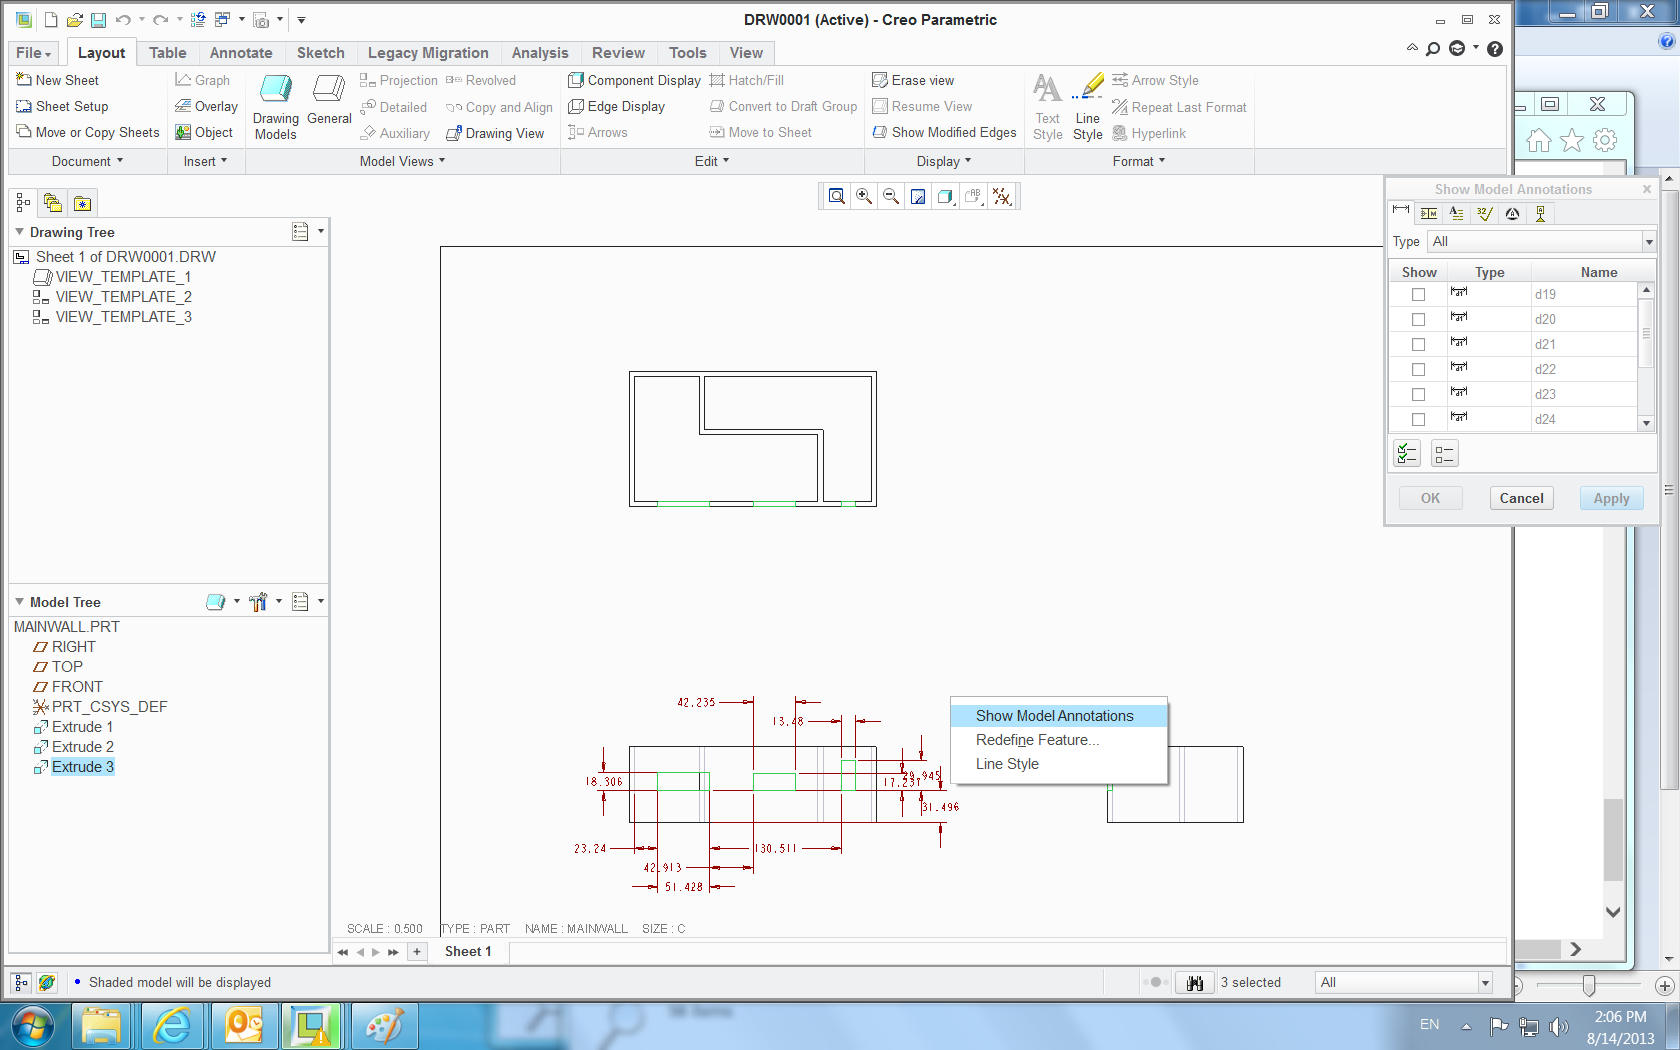Create a new file from quick access toolbar
Image resolution: width=1680 pixels, height=1050 pixels.
(x=51, y=20)
